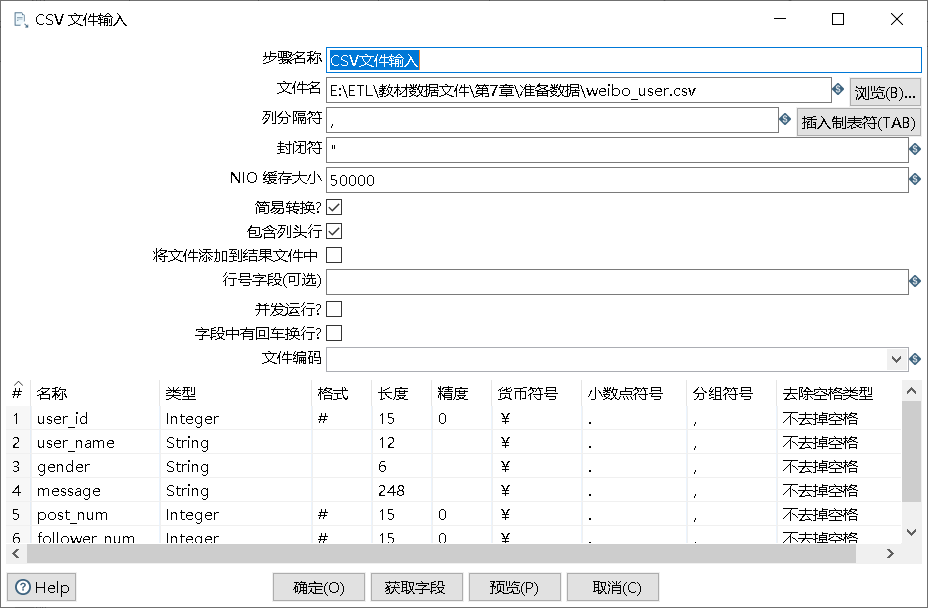The image size is (928, 608).
Task: Enable 将文件添加到结果文件中 checkbox
Action: pyautogui.click(x=334, y=255)
